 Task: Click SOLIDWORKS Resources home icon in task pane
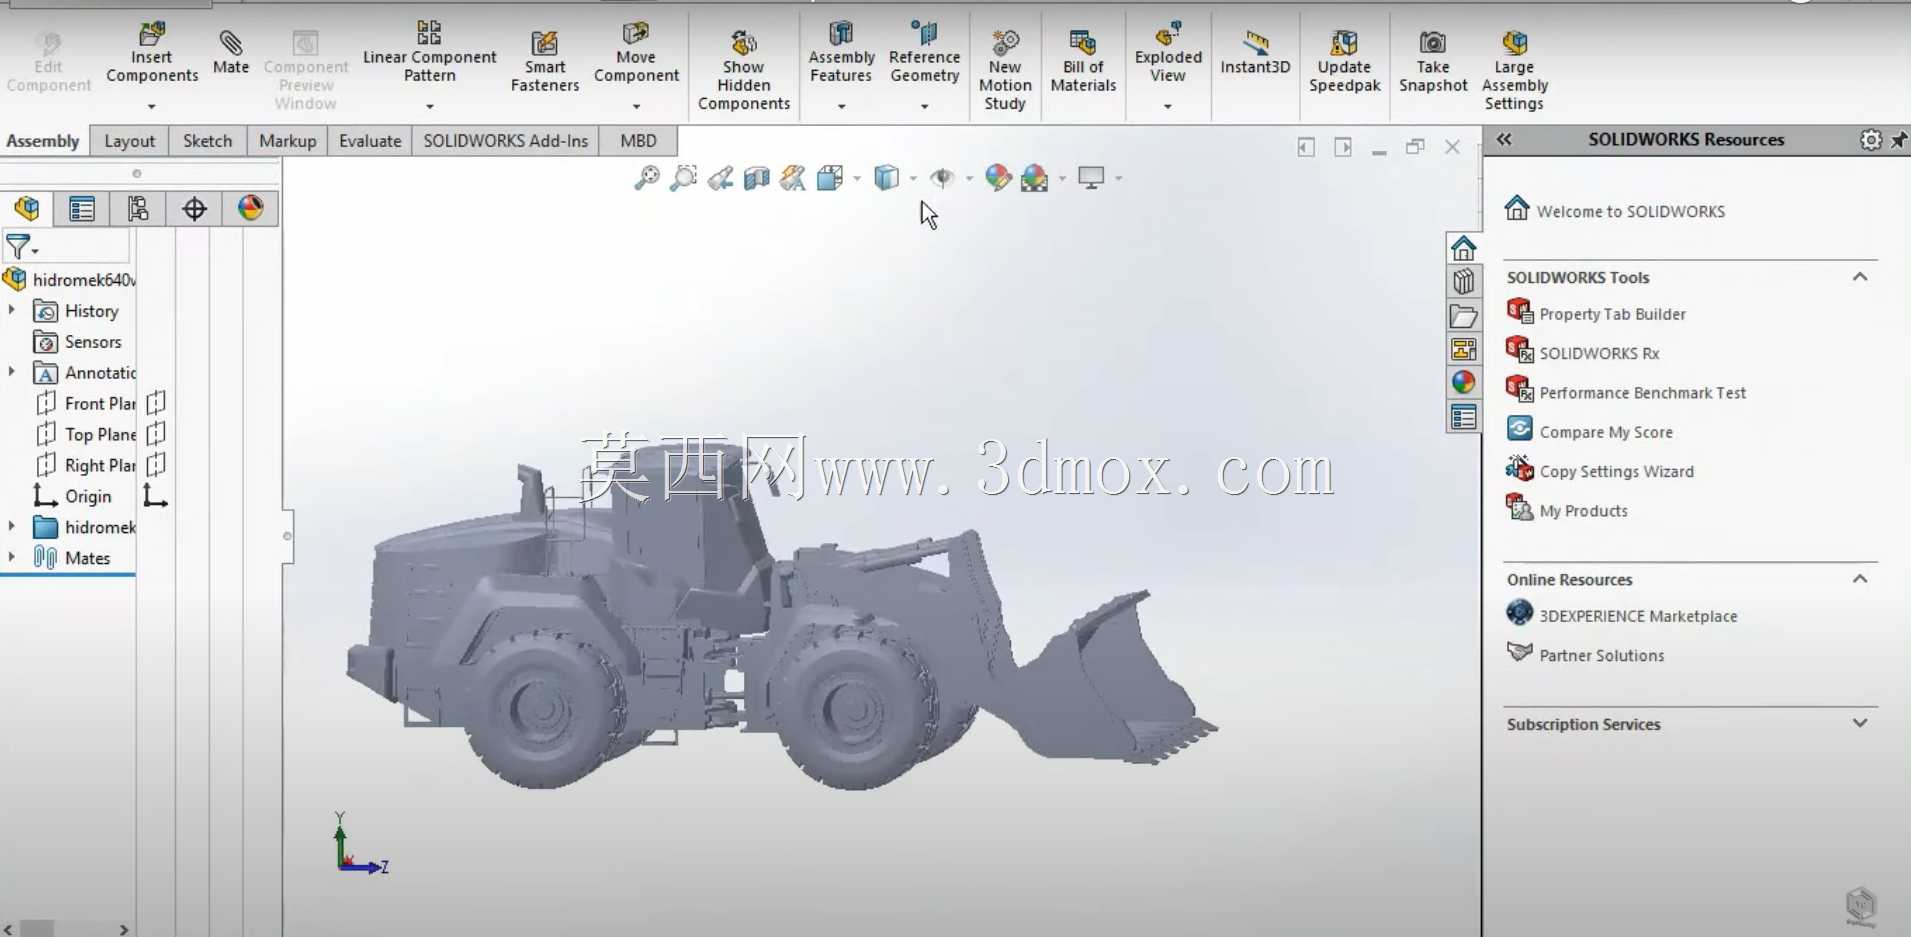1463,247
